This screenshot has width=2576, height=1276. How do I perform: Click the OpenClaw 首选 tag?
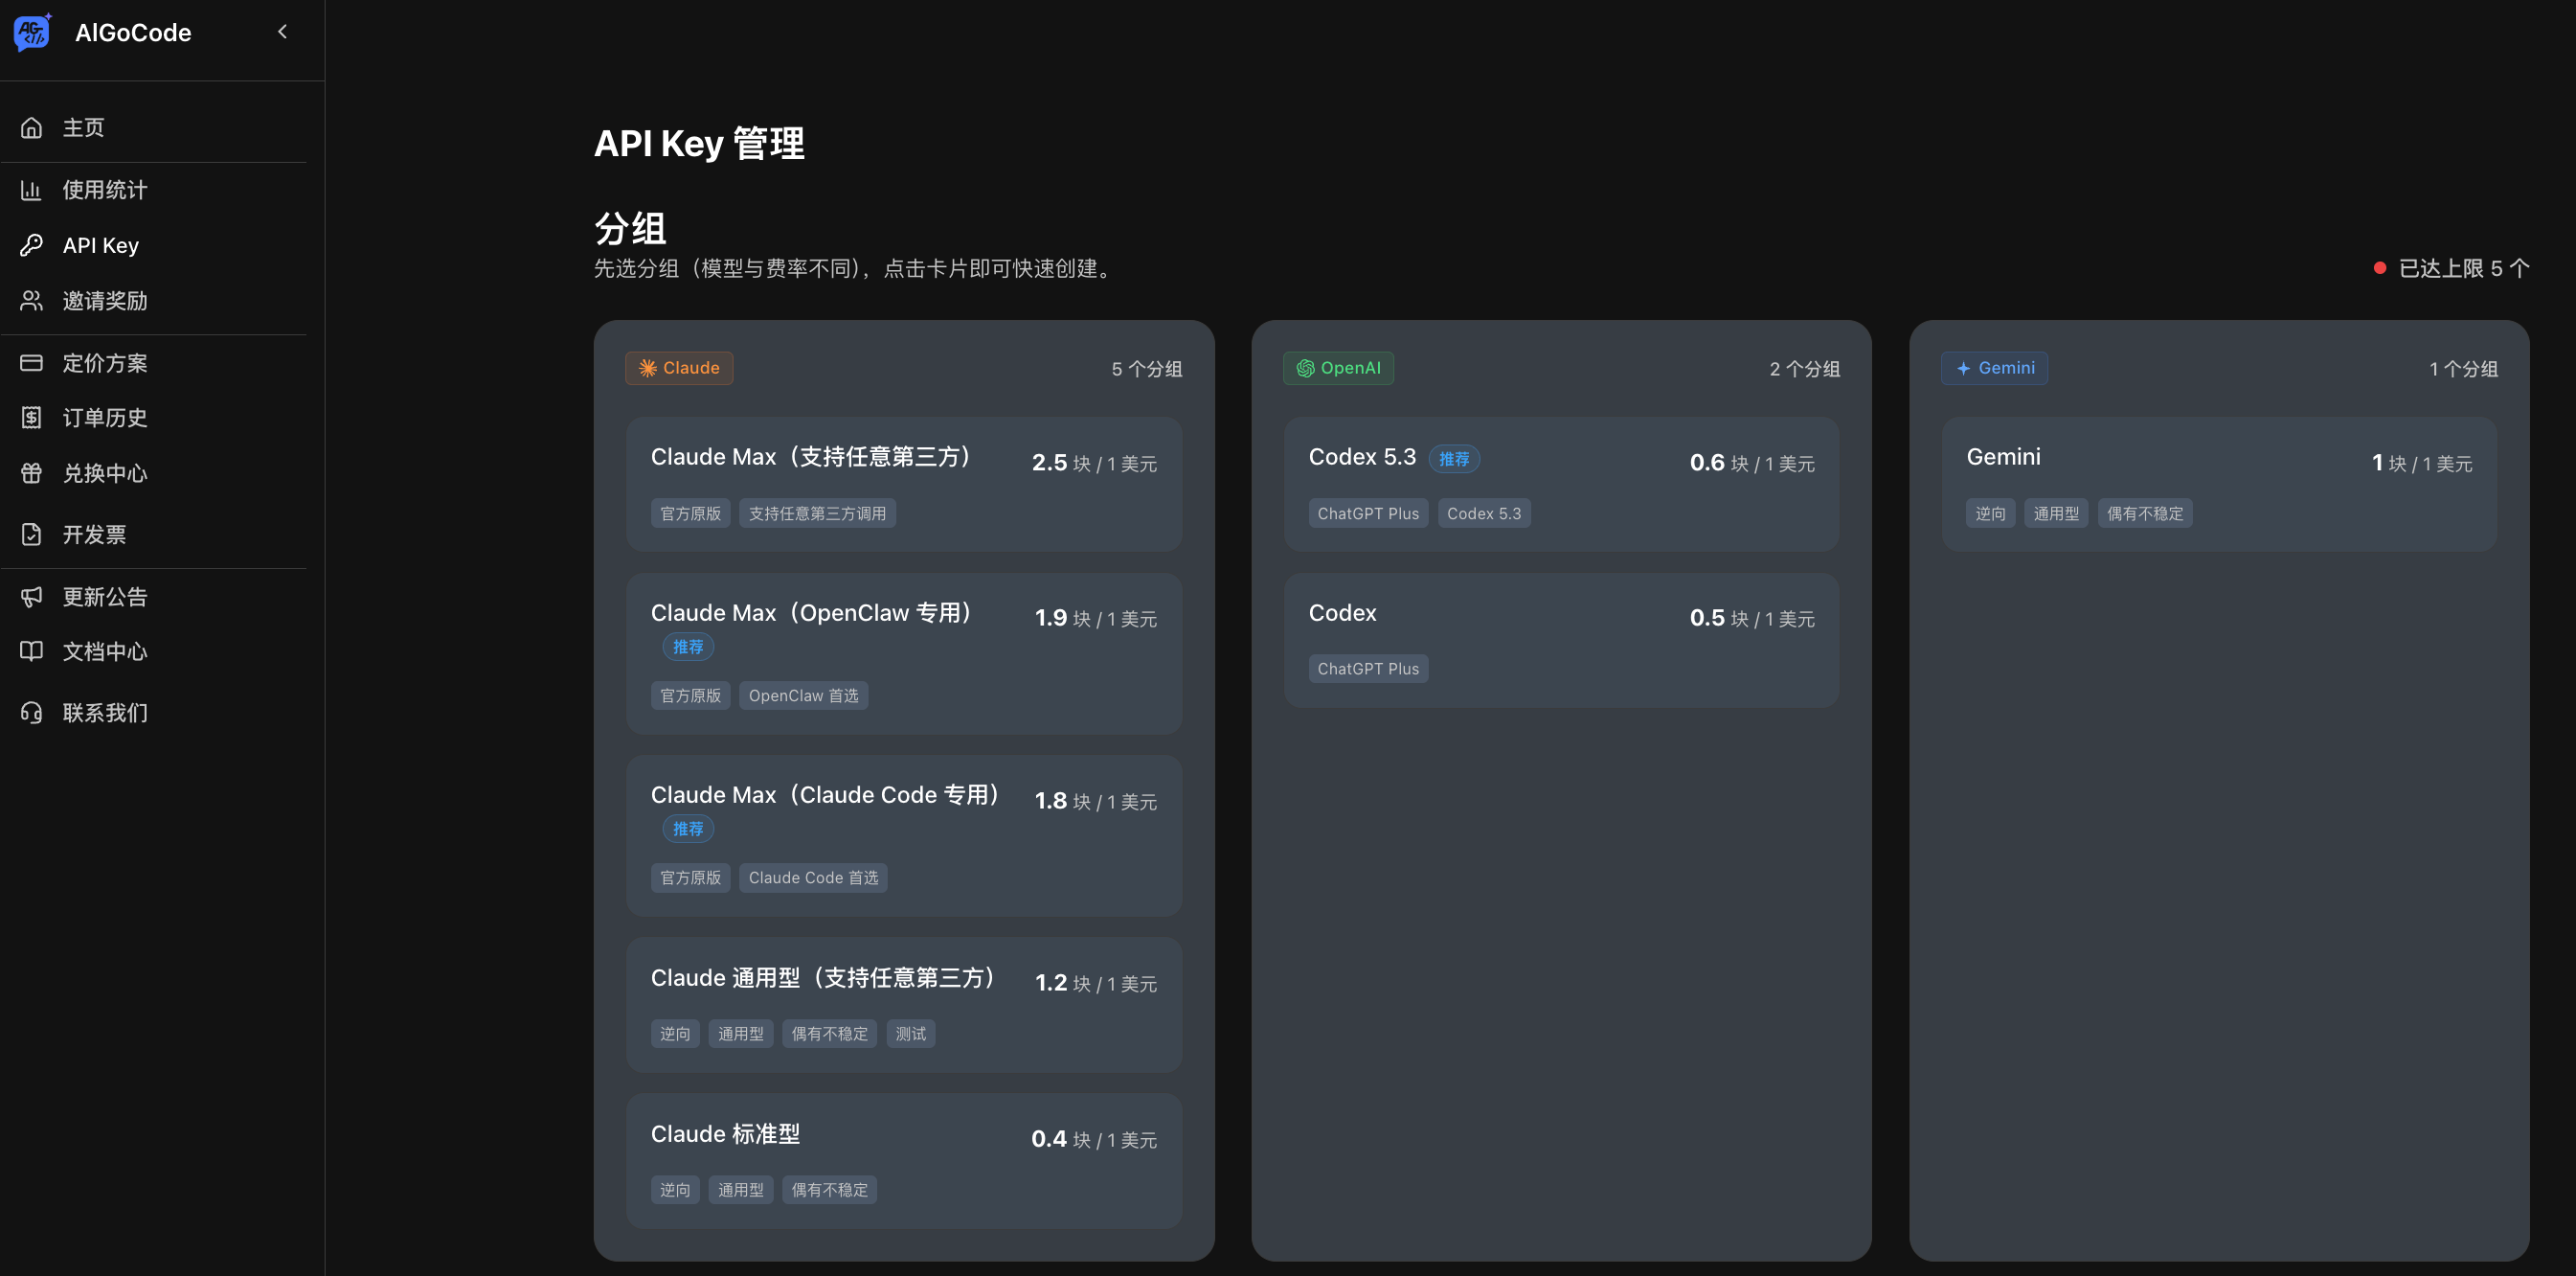click(x=803, y=696)
